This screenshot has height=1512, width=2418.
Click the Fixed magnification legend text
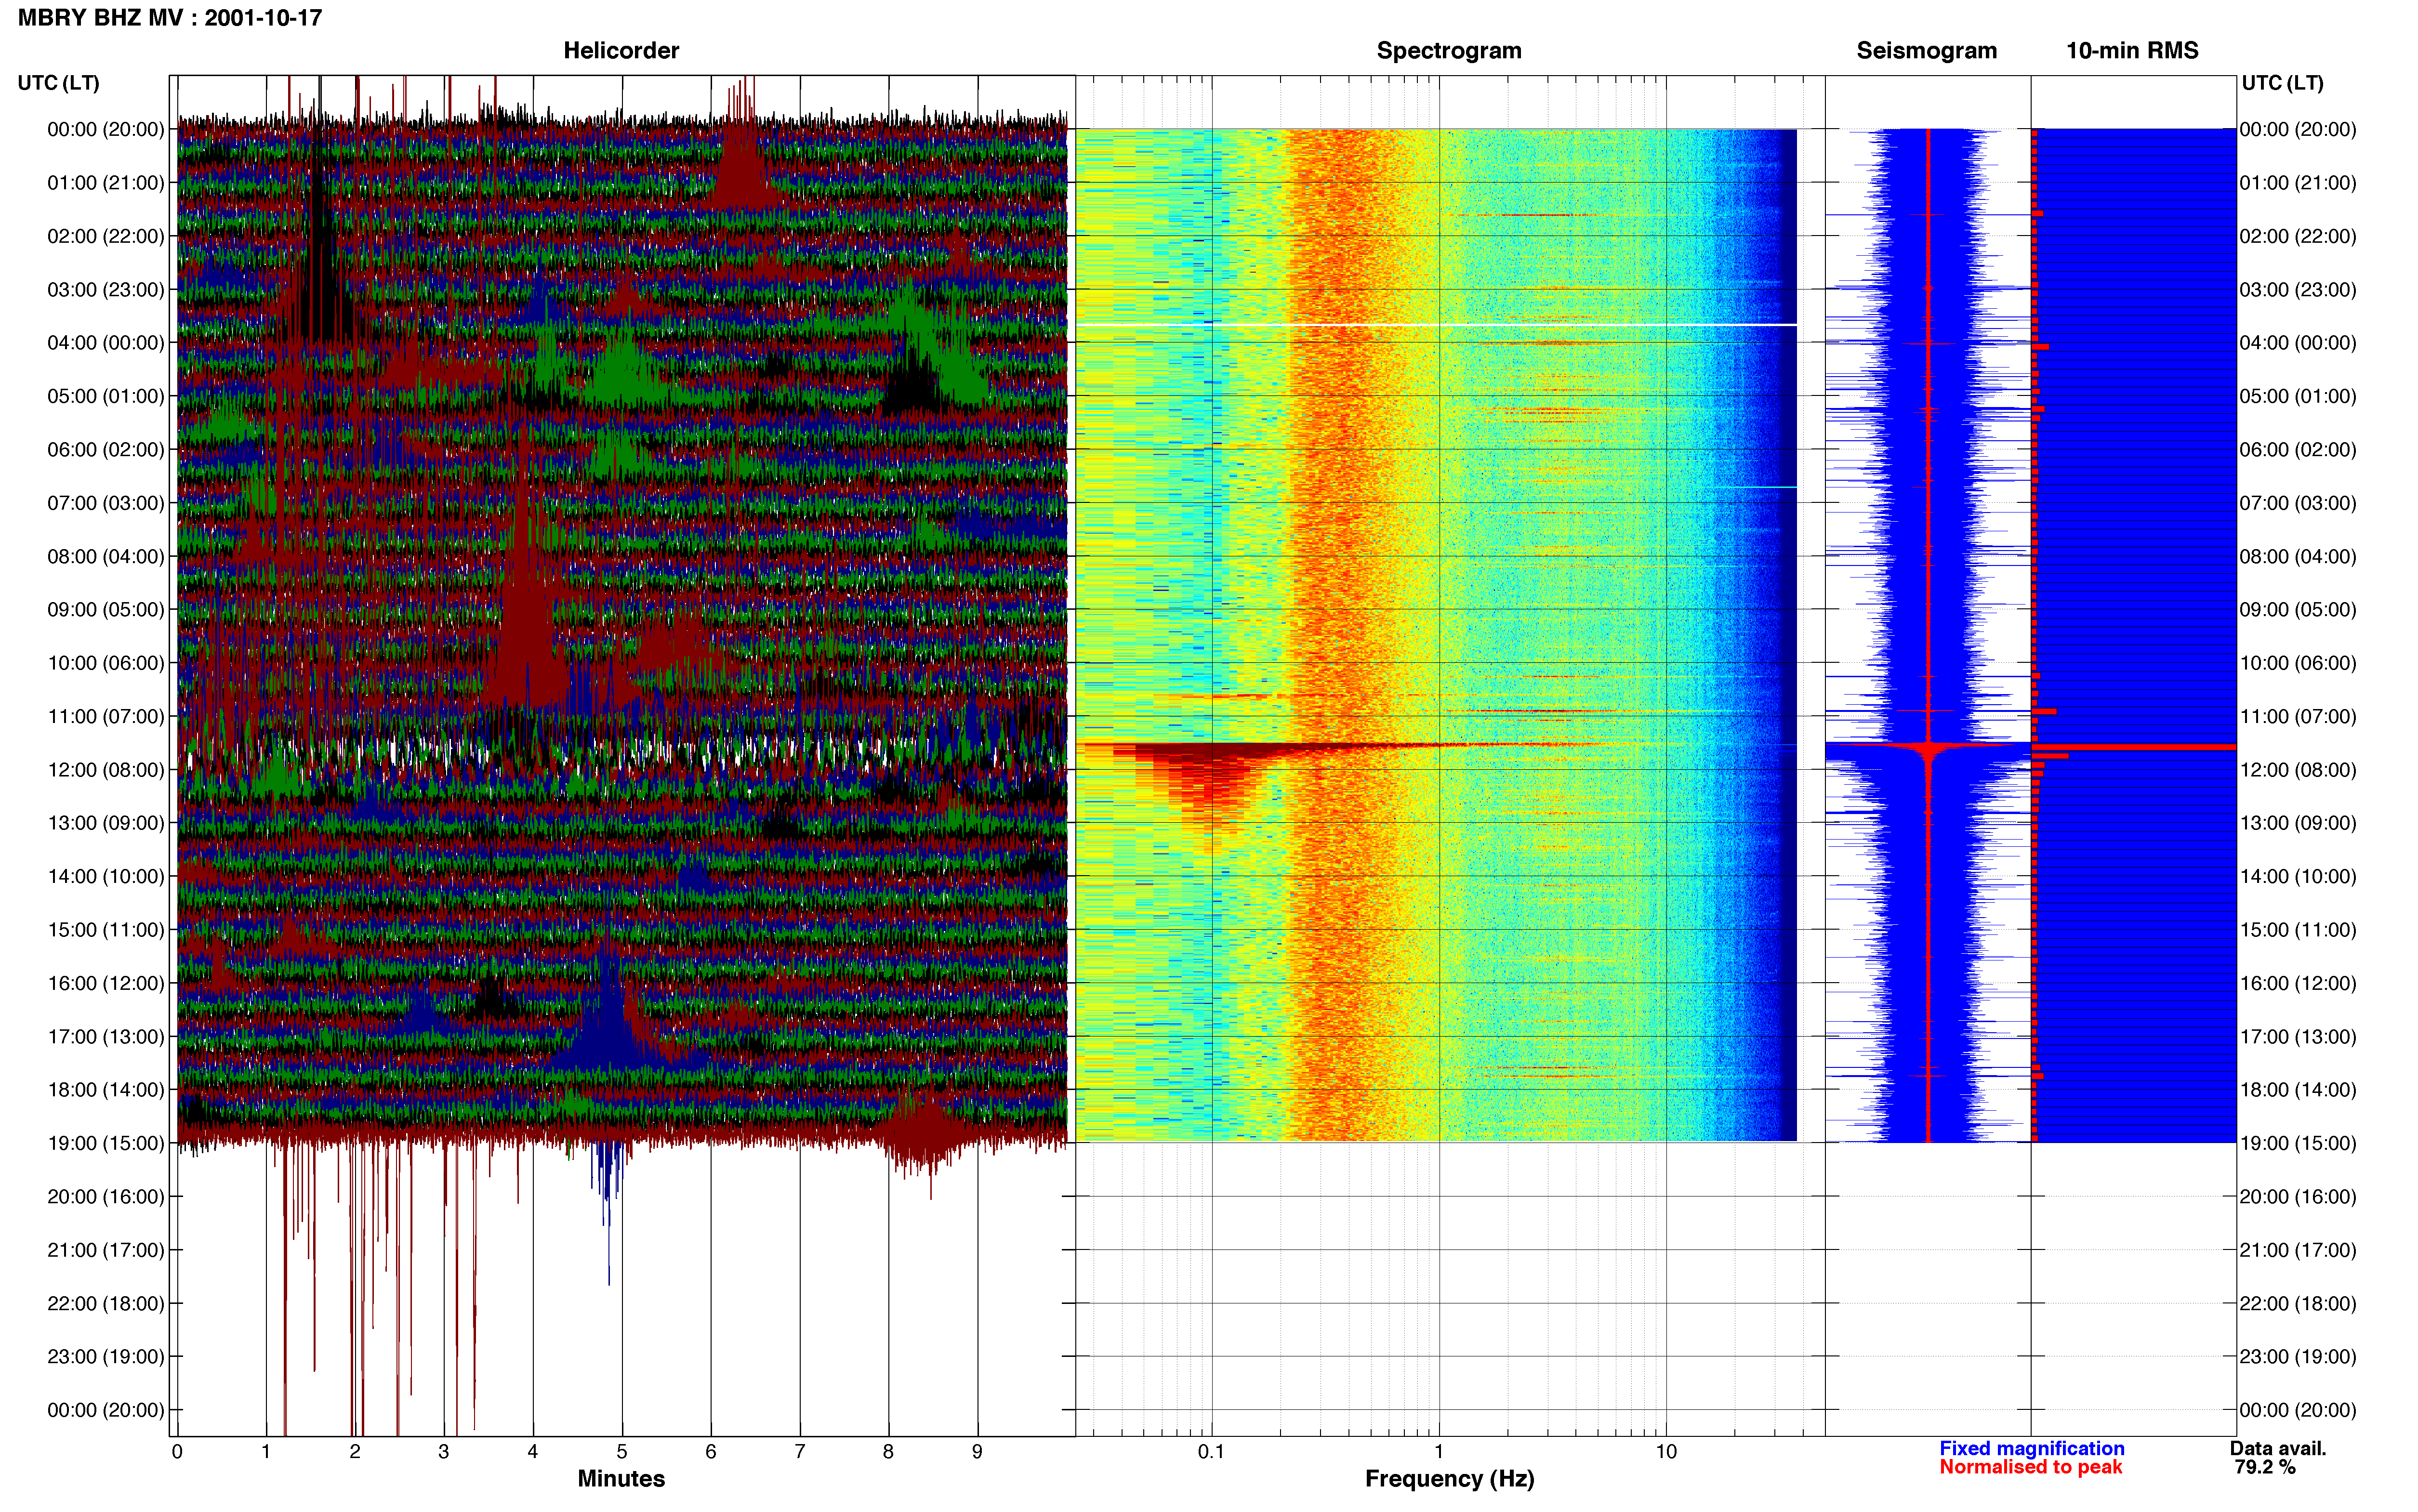point(2031,1448)
